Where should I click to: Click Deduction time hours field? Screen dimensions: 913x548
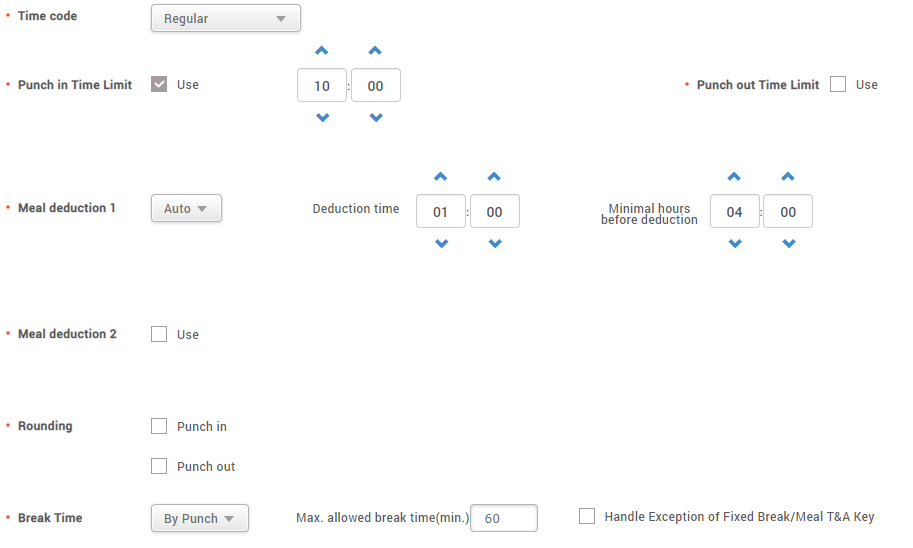pos(441,211)
